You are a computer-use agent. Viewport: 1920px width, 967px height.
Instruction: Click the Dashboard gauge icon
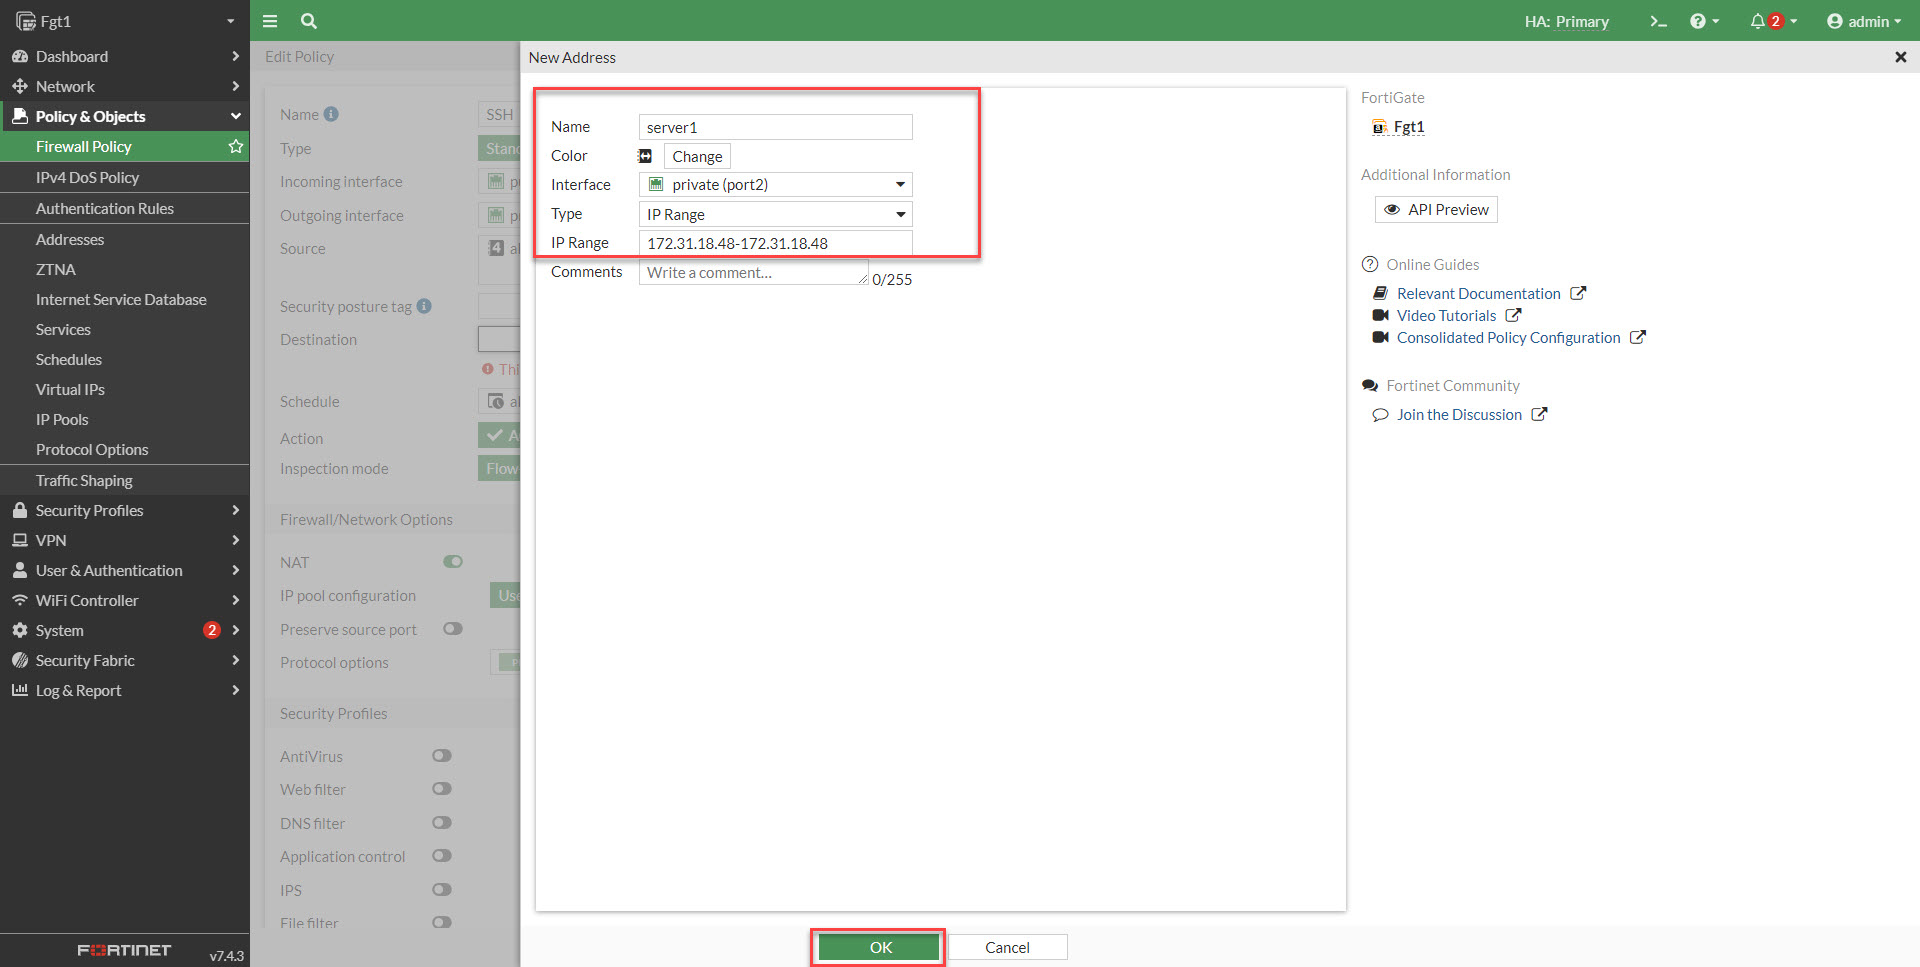(19, 56)
